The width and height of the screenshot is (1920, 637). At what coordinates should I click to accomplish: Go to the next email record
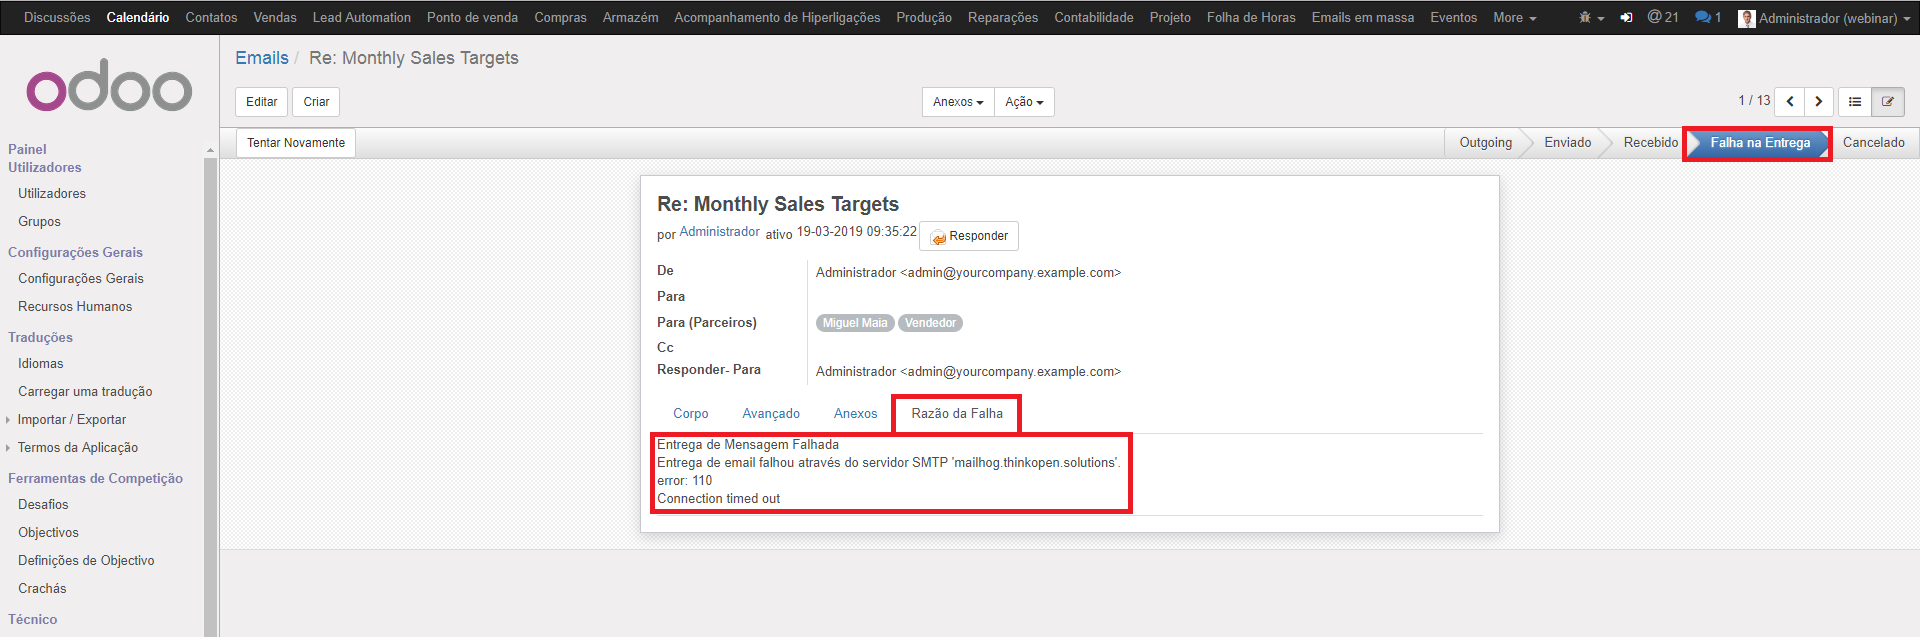[1819, 102]
